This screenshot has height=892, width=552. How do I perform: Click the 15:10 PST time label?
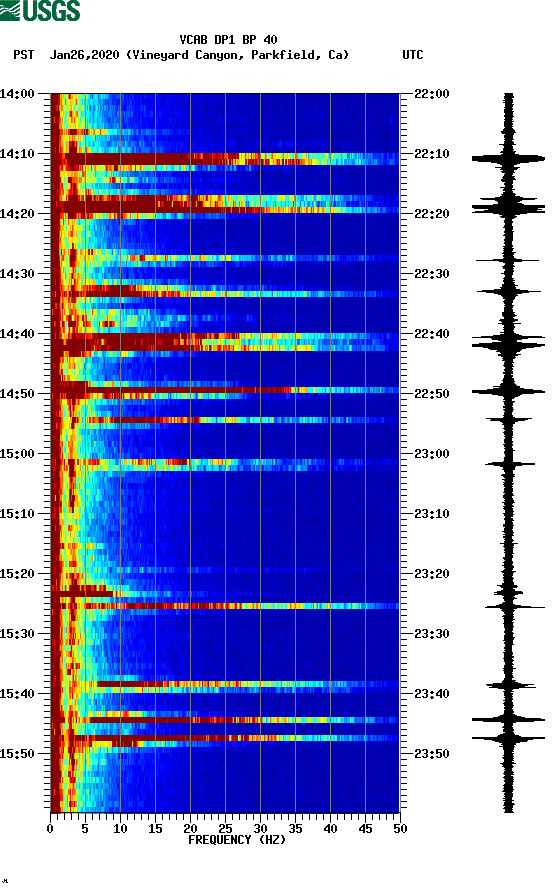17,514
